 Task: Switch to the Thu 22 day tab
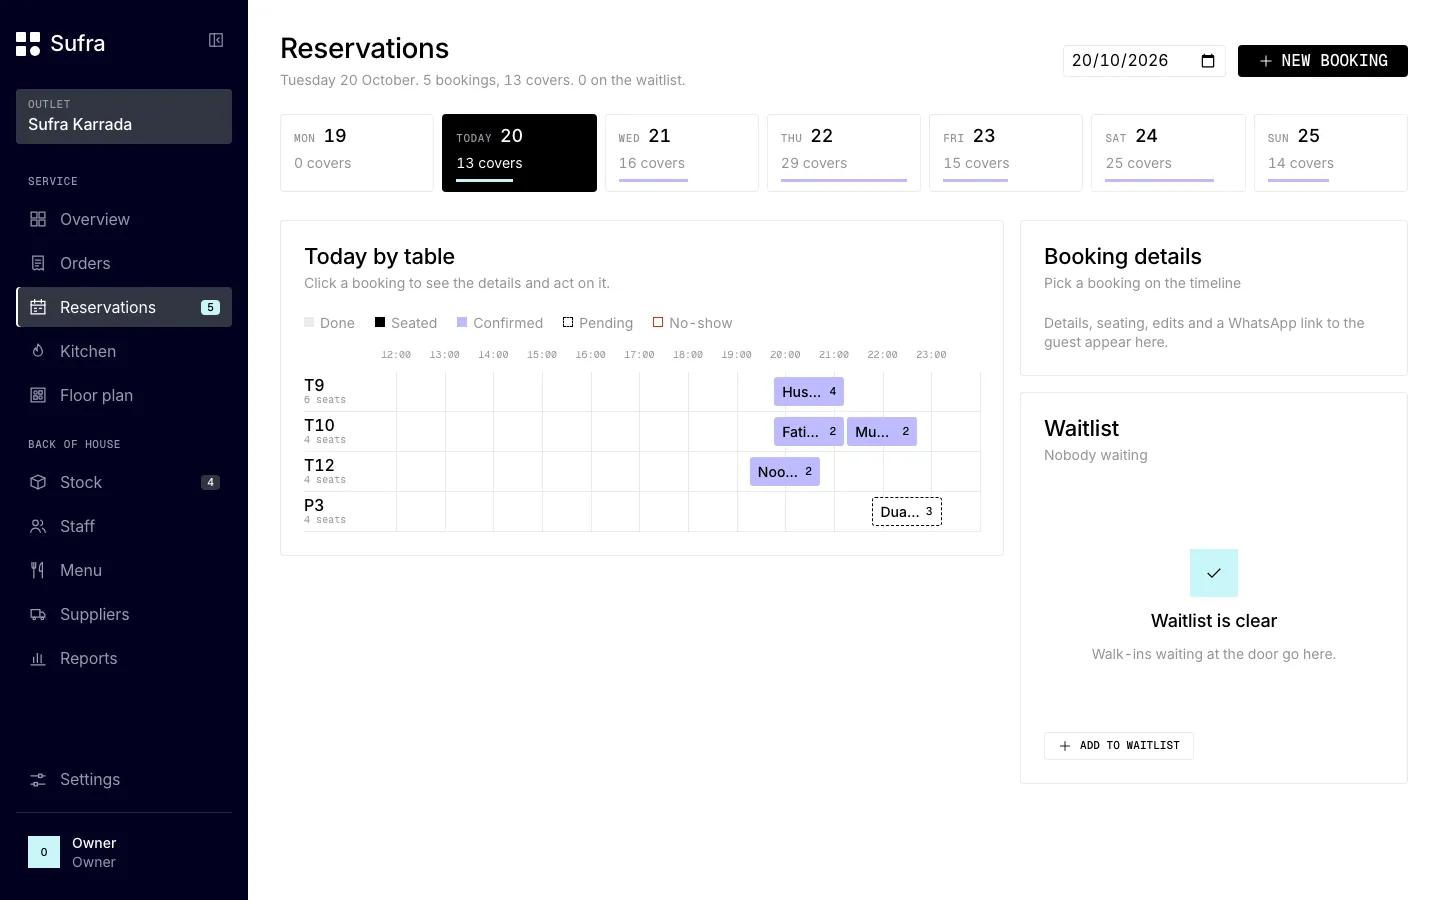(844, 153)
